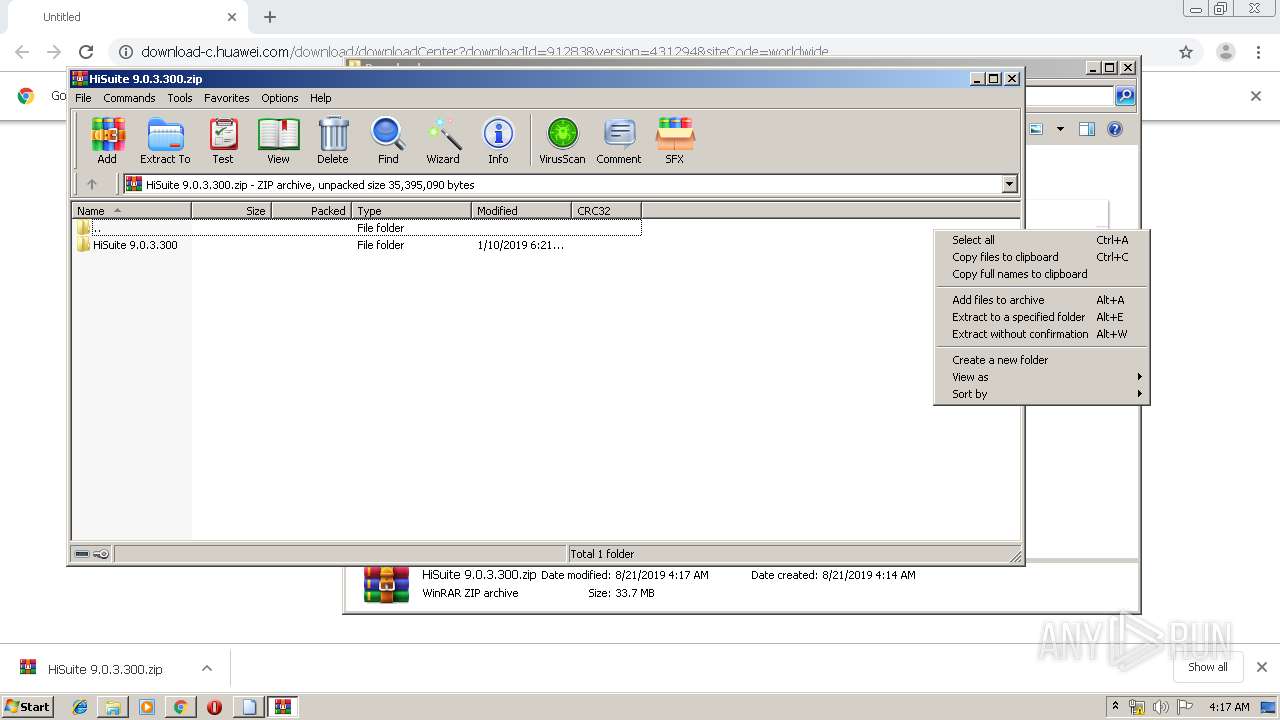Choose Copy files to clipboard
The image size is (1280, 720).
pos(1041,257)
